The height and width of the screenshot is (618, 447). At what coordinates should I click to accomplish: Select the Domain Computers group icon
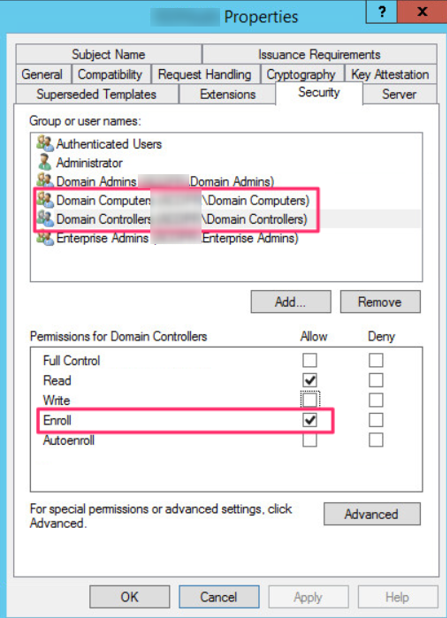pyautogui.click(x=45, y=200)
